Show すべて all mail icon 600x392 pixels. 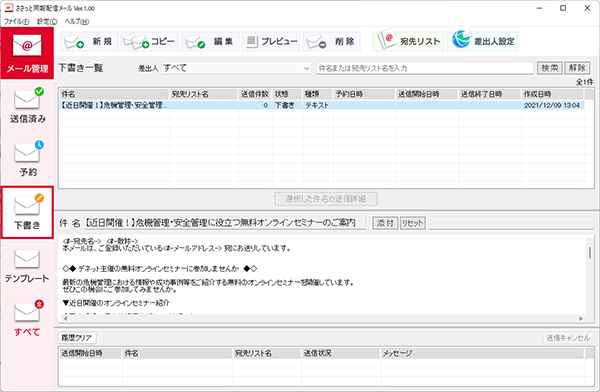(27, 318)
